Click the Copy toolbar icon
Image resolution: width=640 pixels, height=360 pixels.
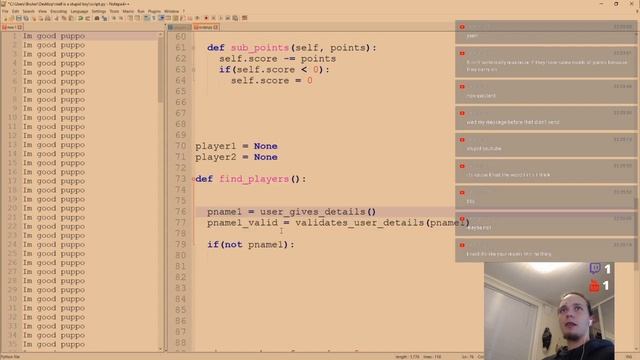pyautogui.click(x=64, y=18)
